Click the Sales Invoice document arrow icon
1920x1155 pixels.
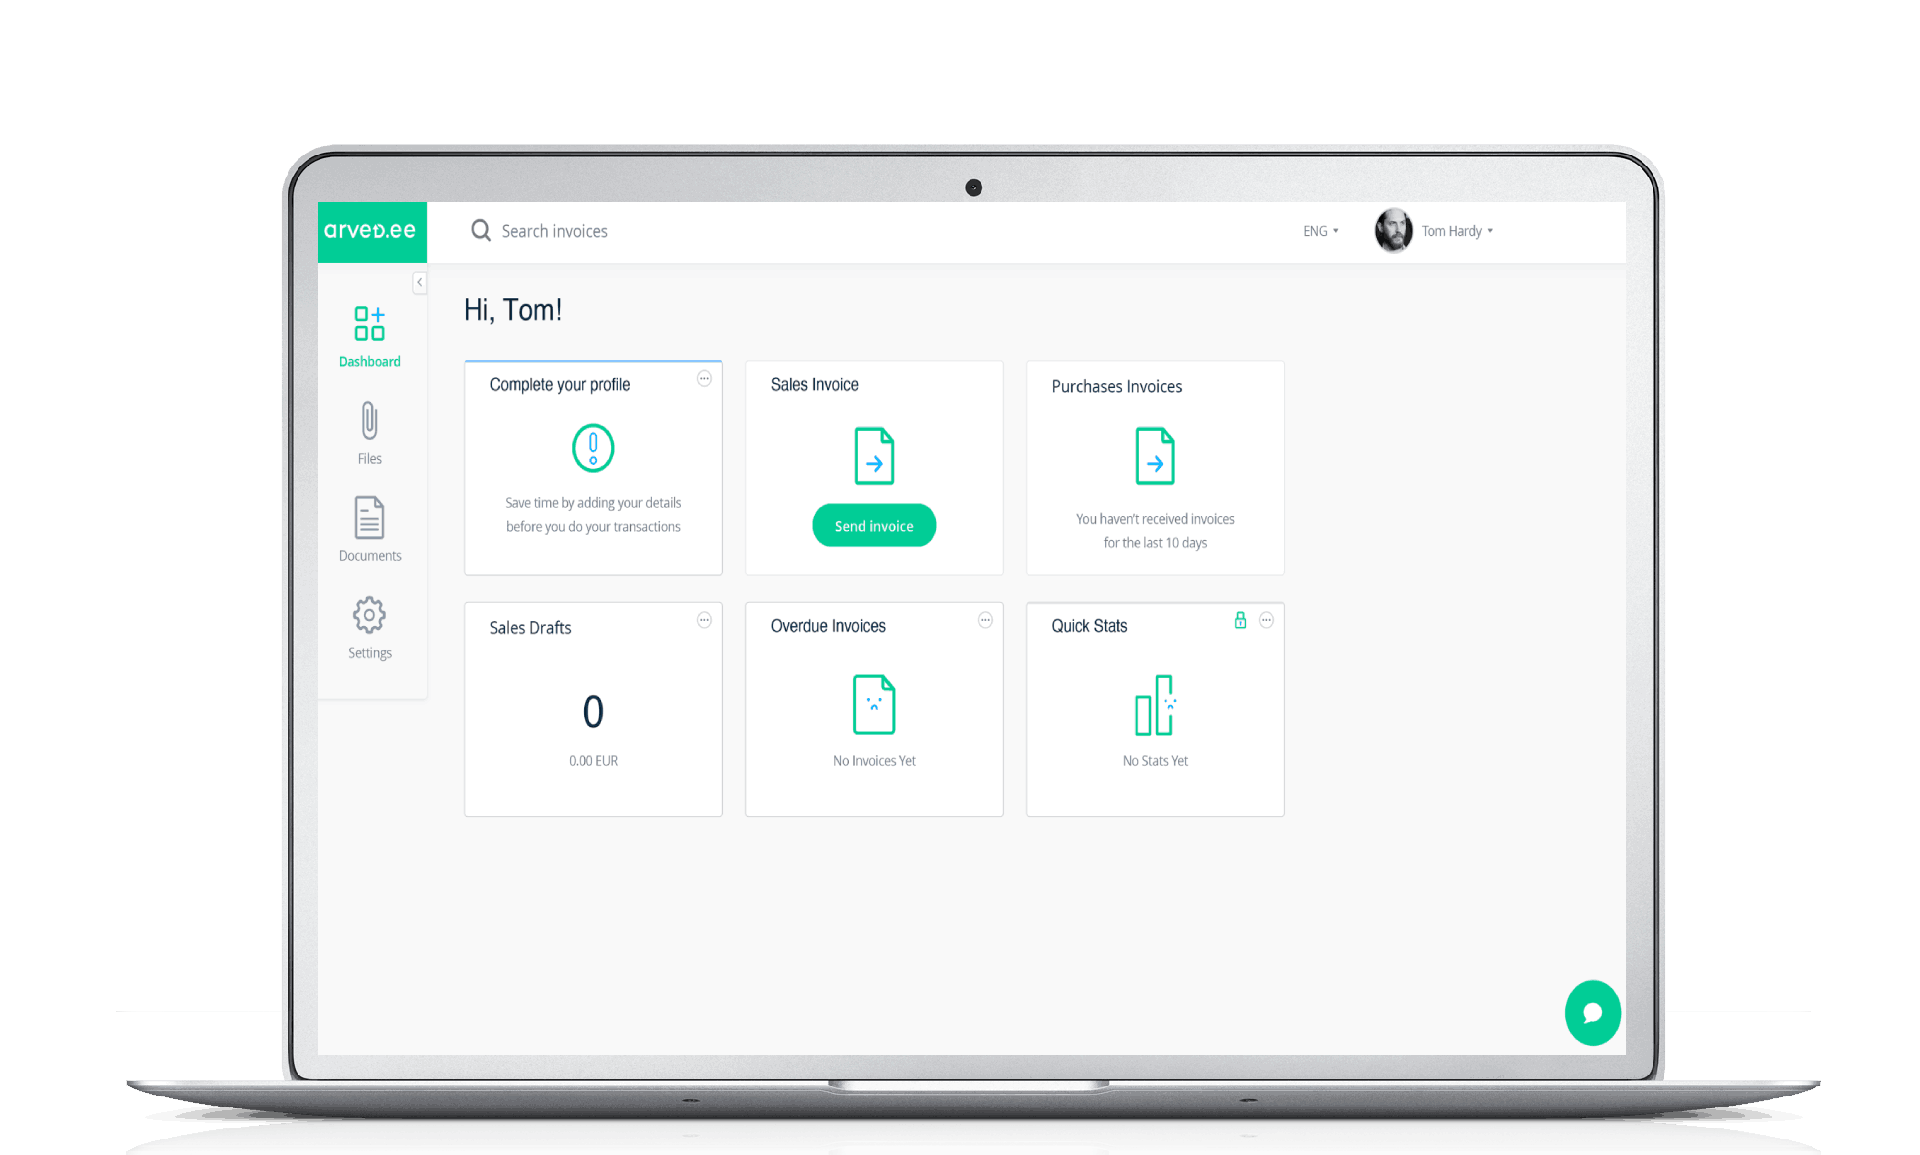(874, 456)
